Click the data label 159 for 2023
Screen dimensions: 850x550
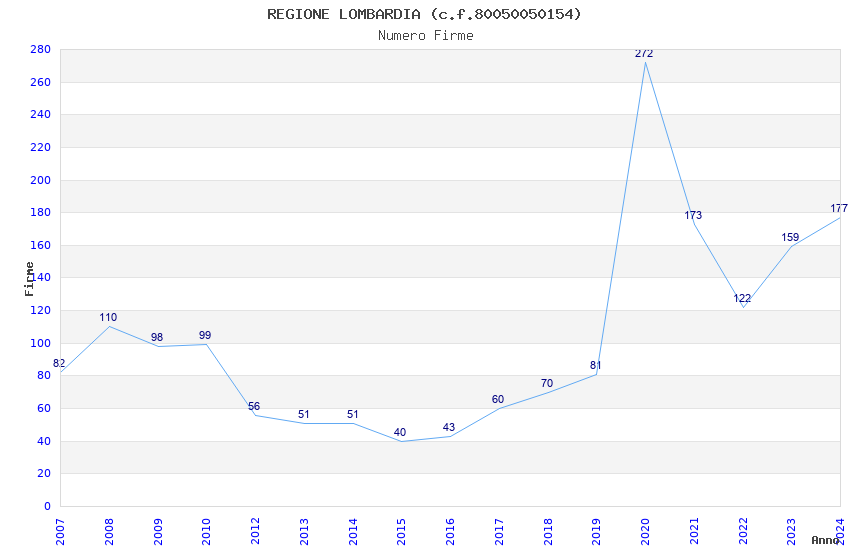point(790,237)
